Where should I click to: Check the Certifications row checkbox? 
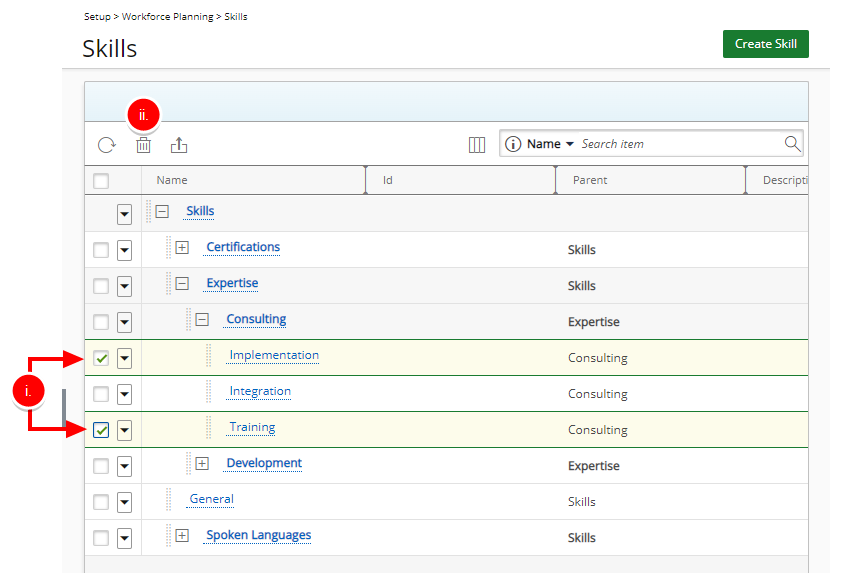[101, 250]
